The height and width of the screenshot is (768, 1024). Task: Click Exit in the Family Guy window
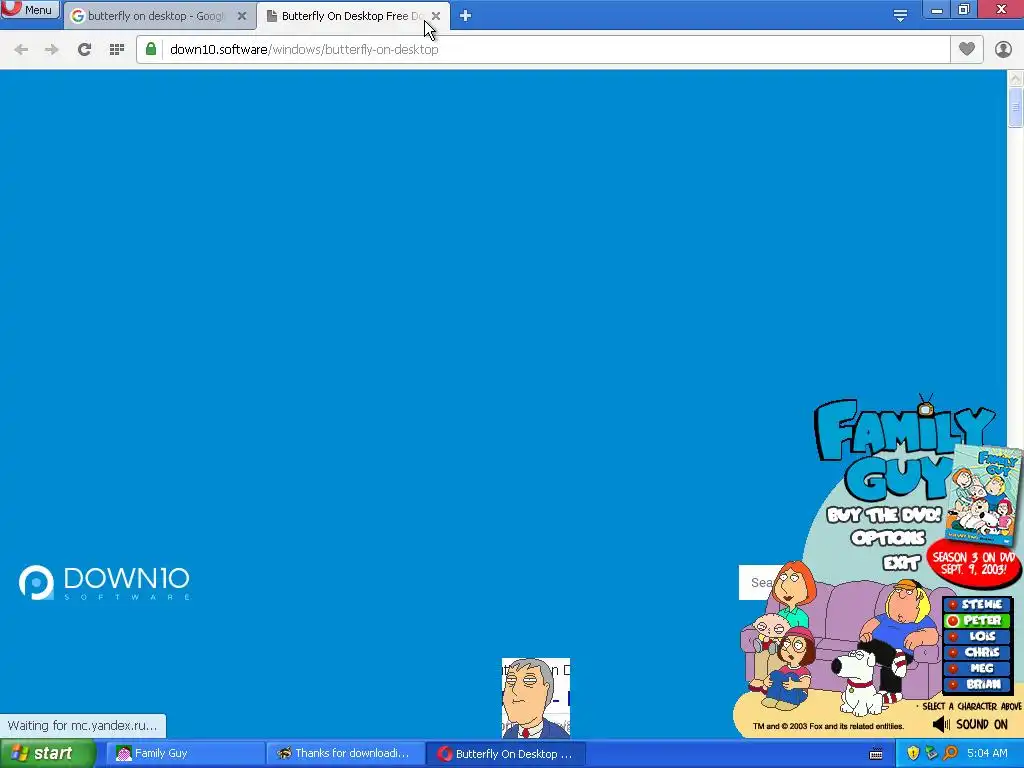(901, 562)
